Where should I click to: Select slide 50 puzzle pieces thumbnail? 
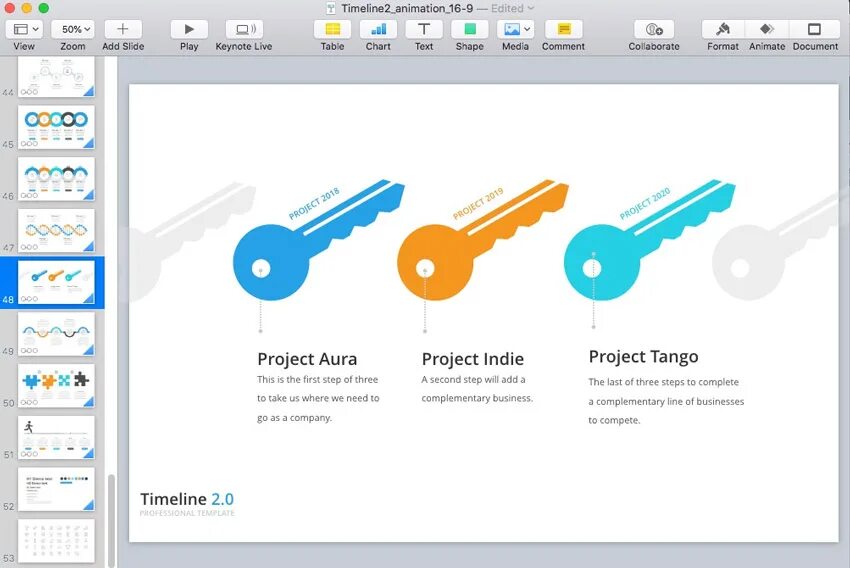pyautogui.click(x=56, y=386)
